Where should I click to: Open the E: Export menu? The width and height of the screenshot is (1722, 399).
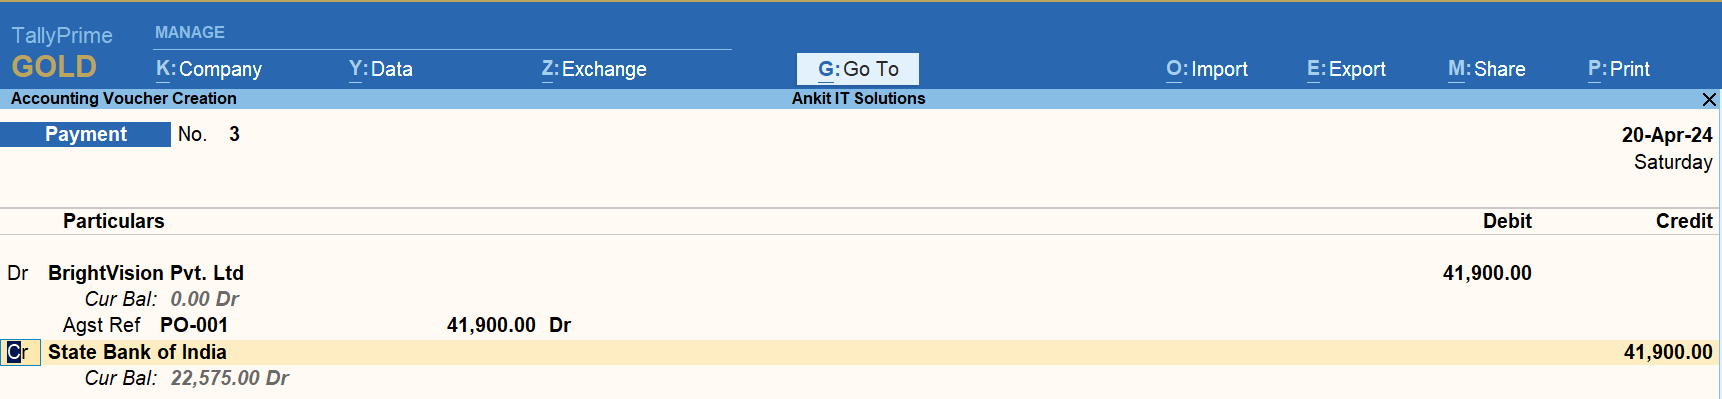click(1346, 69)
